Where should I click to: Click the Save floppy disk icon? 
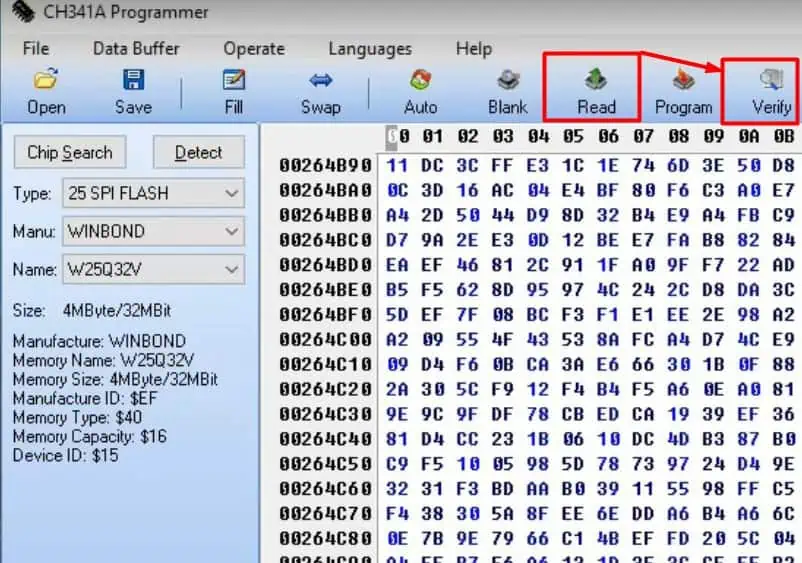point(133,80)
